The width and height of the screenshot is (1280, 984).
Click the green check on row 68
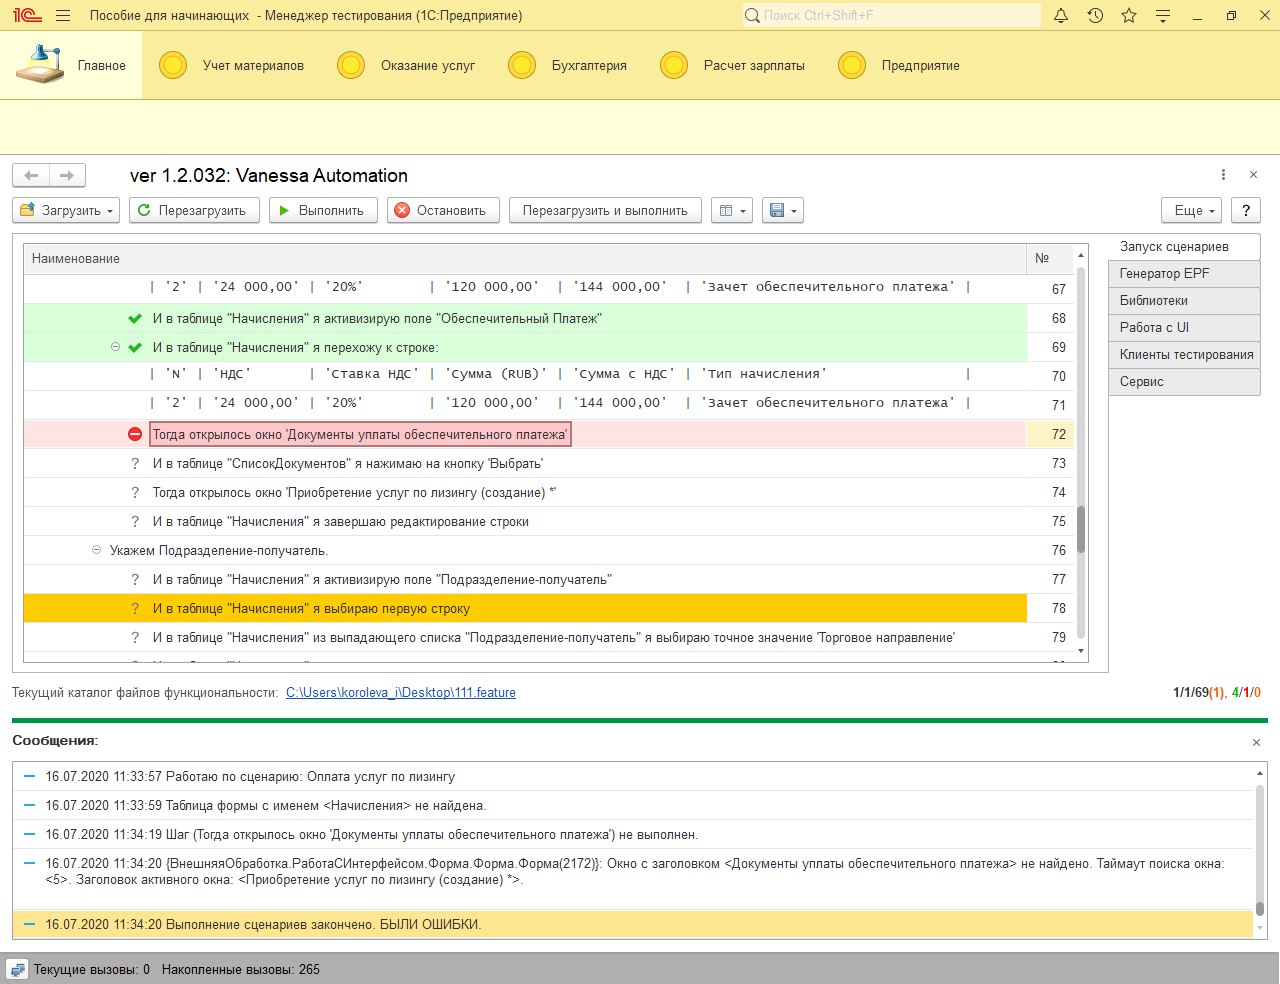click(135, 319)
